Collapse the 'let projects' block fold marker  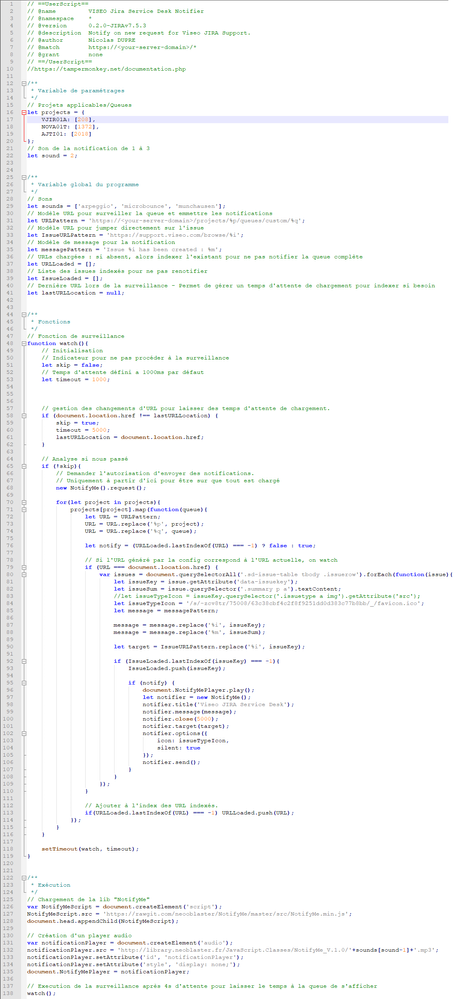point(23,111)
